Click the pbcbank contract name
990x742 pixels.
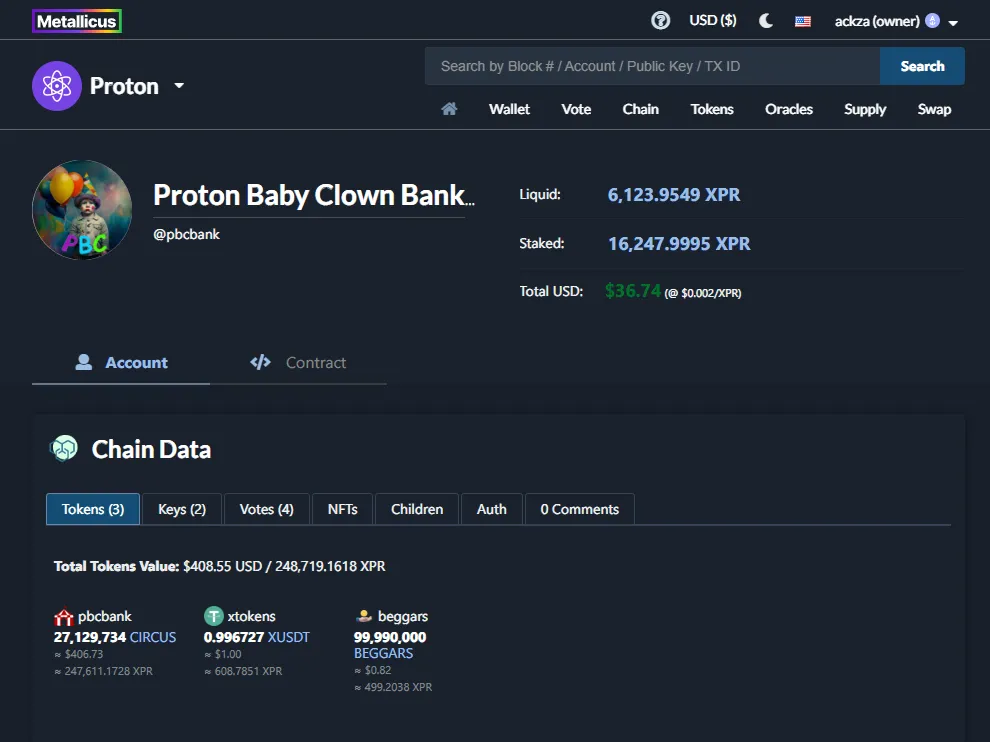point(105,616)
